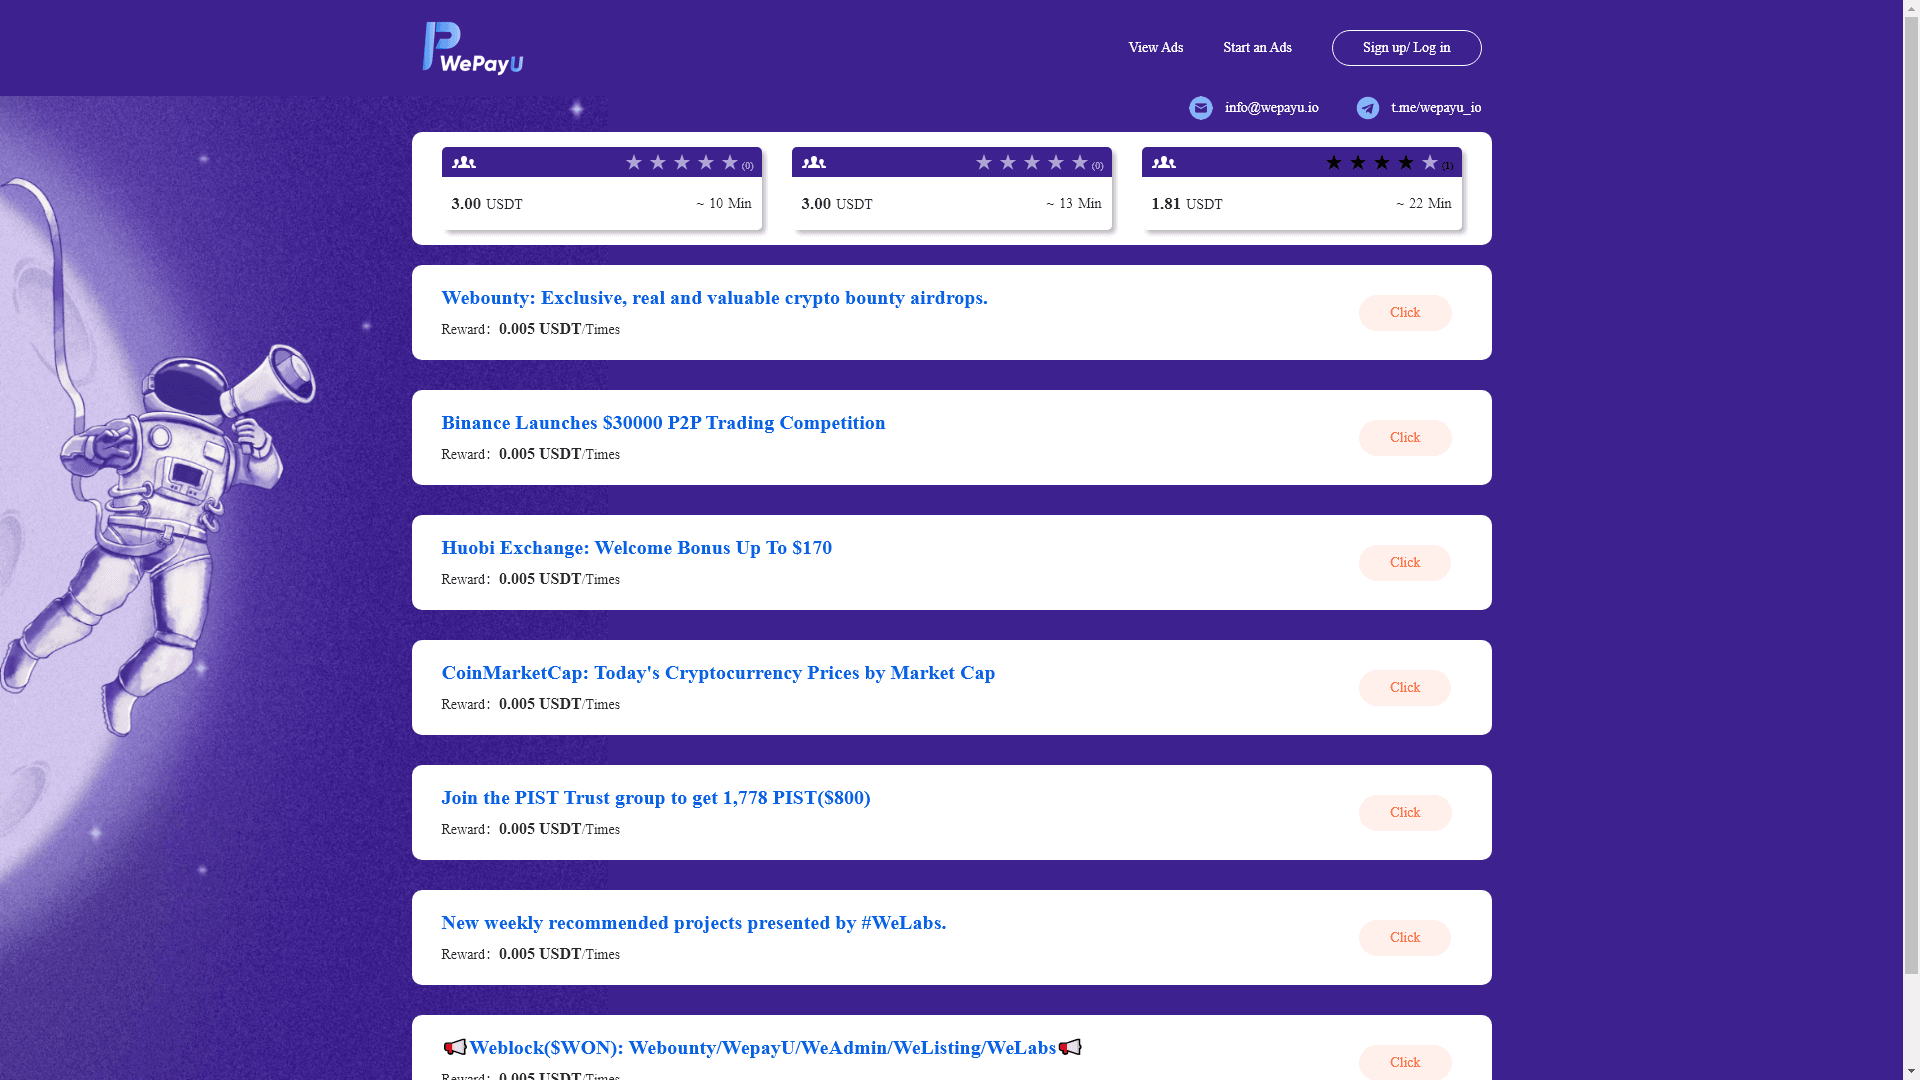This screenshot has width=1920, height=1080.
Task: Click the group icon on 10 Min card
Action: [x=463, y=162]
